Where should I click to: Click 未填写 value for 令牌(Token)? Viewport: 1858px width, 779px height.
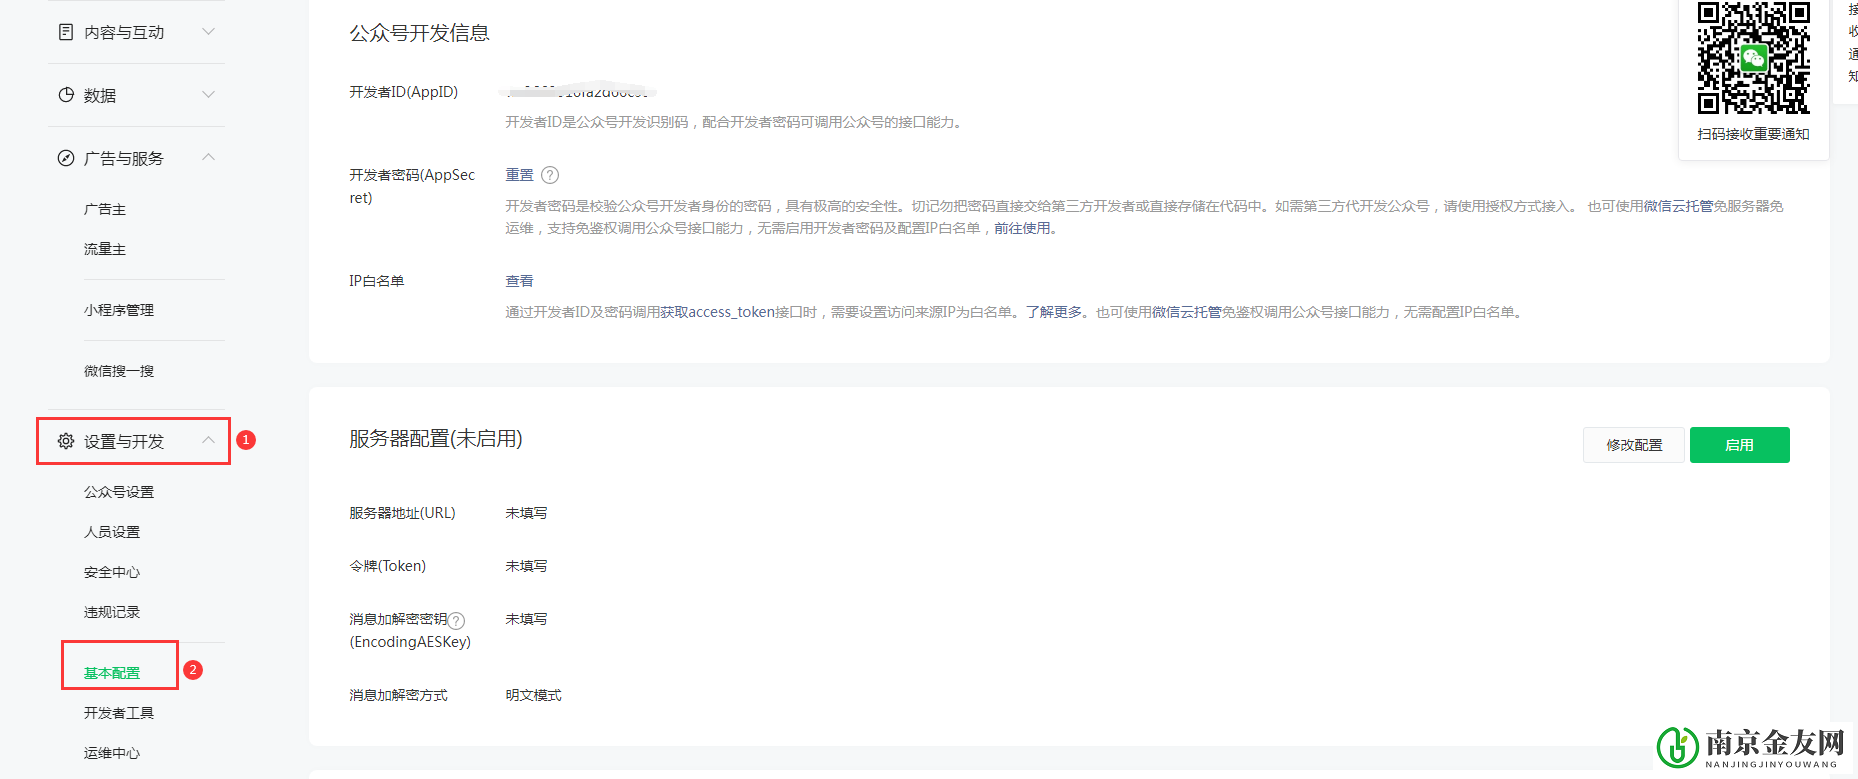pos(526,566)
